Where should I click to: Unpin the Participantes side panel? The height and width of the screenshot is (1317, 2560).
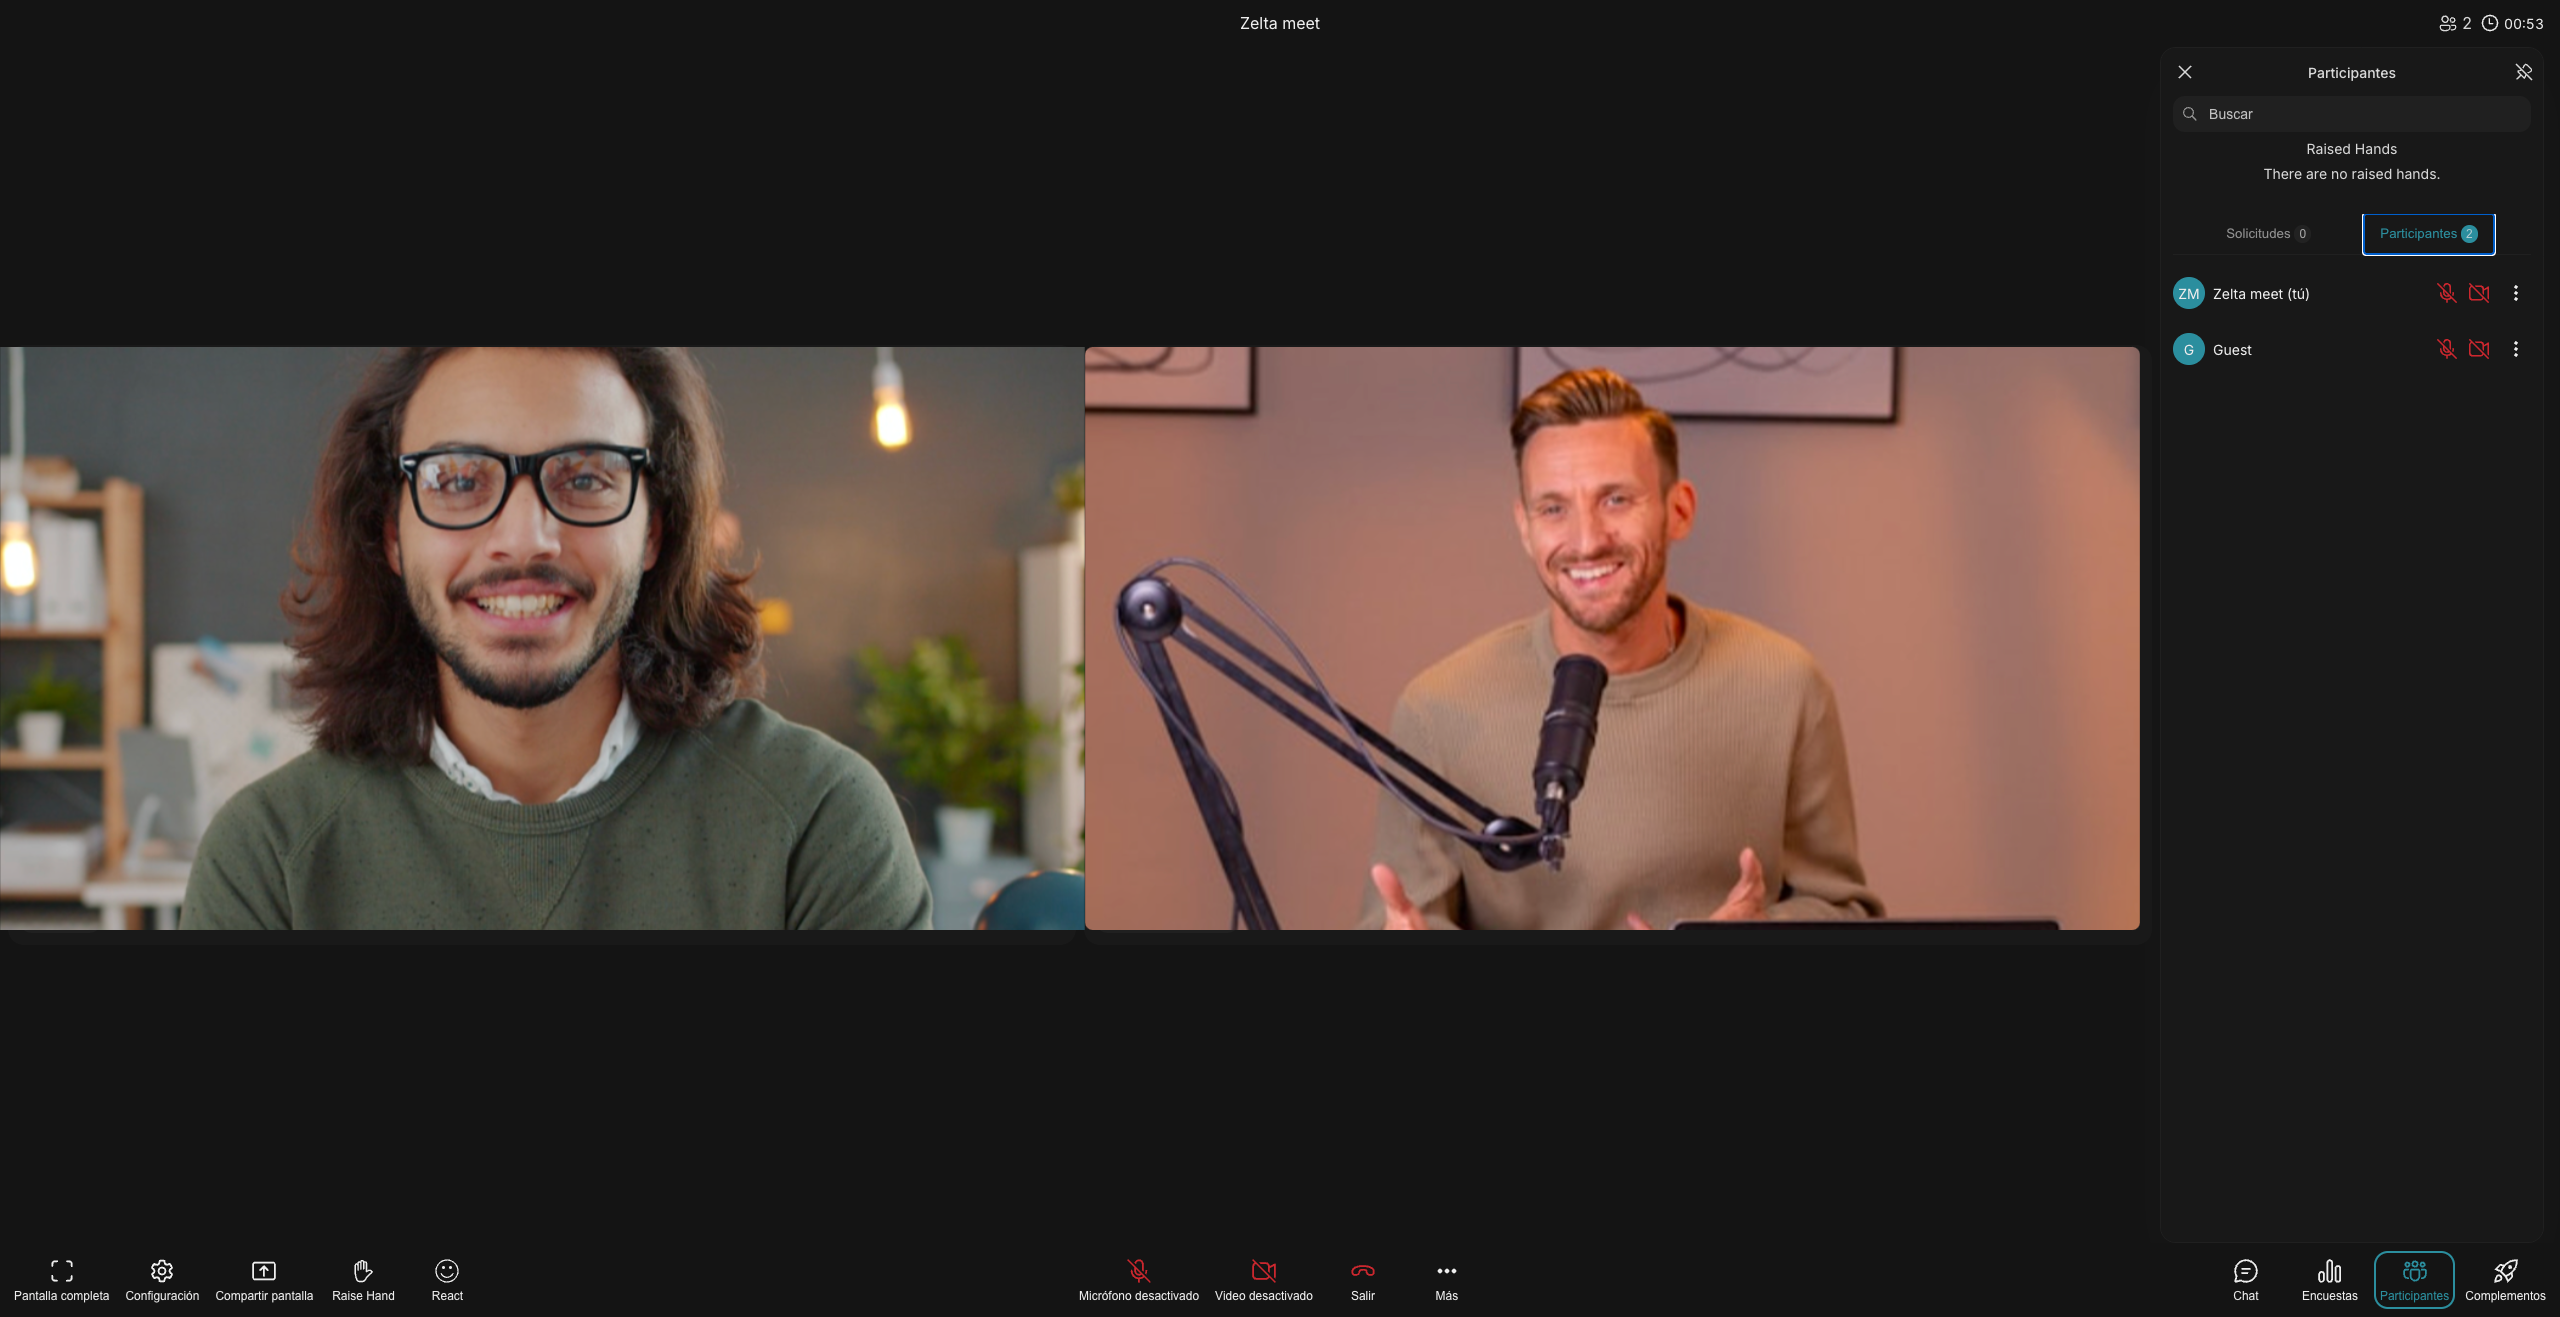2523,72
